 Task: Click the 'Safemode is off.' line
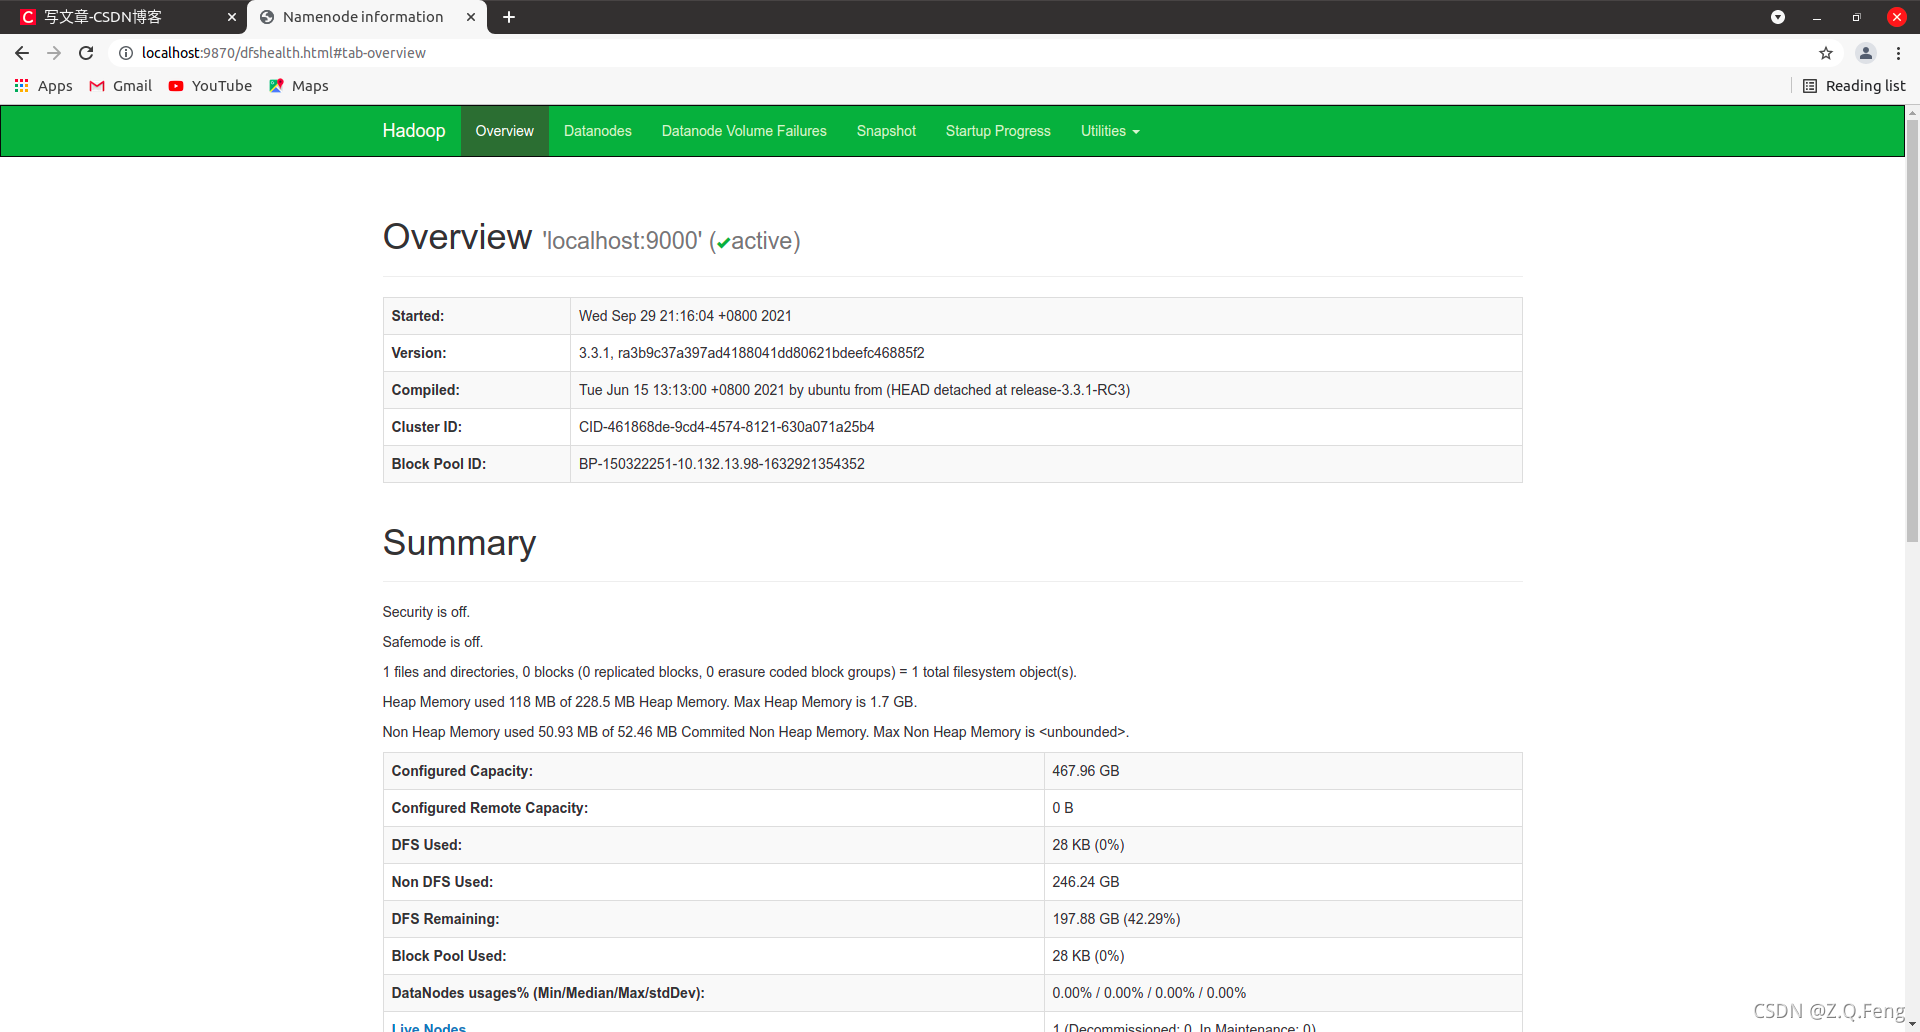[x=433, y=642]
